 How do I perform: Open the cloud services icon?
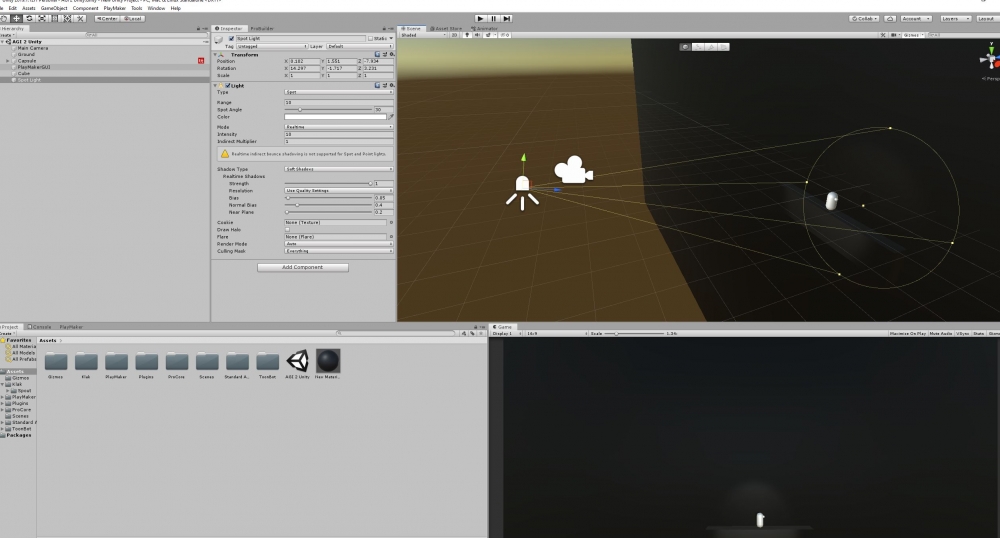[890, 18]
